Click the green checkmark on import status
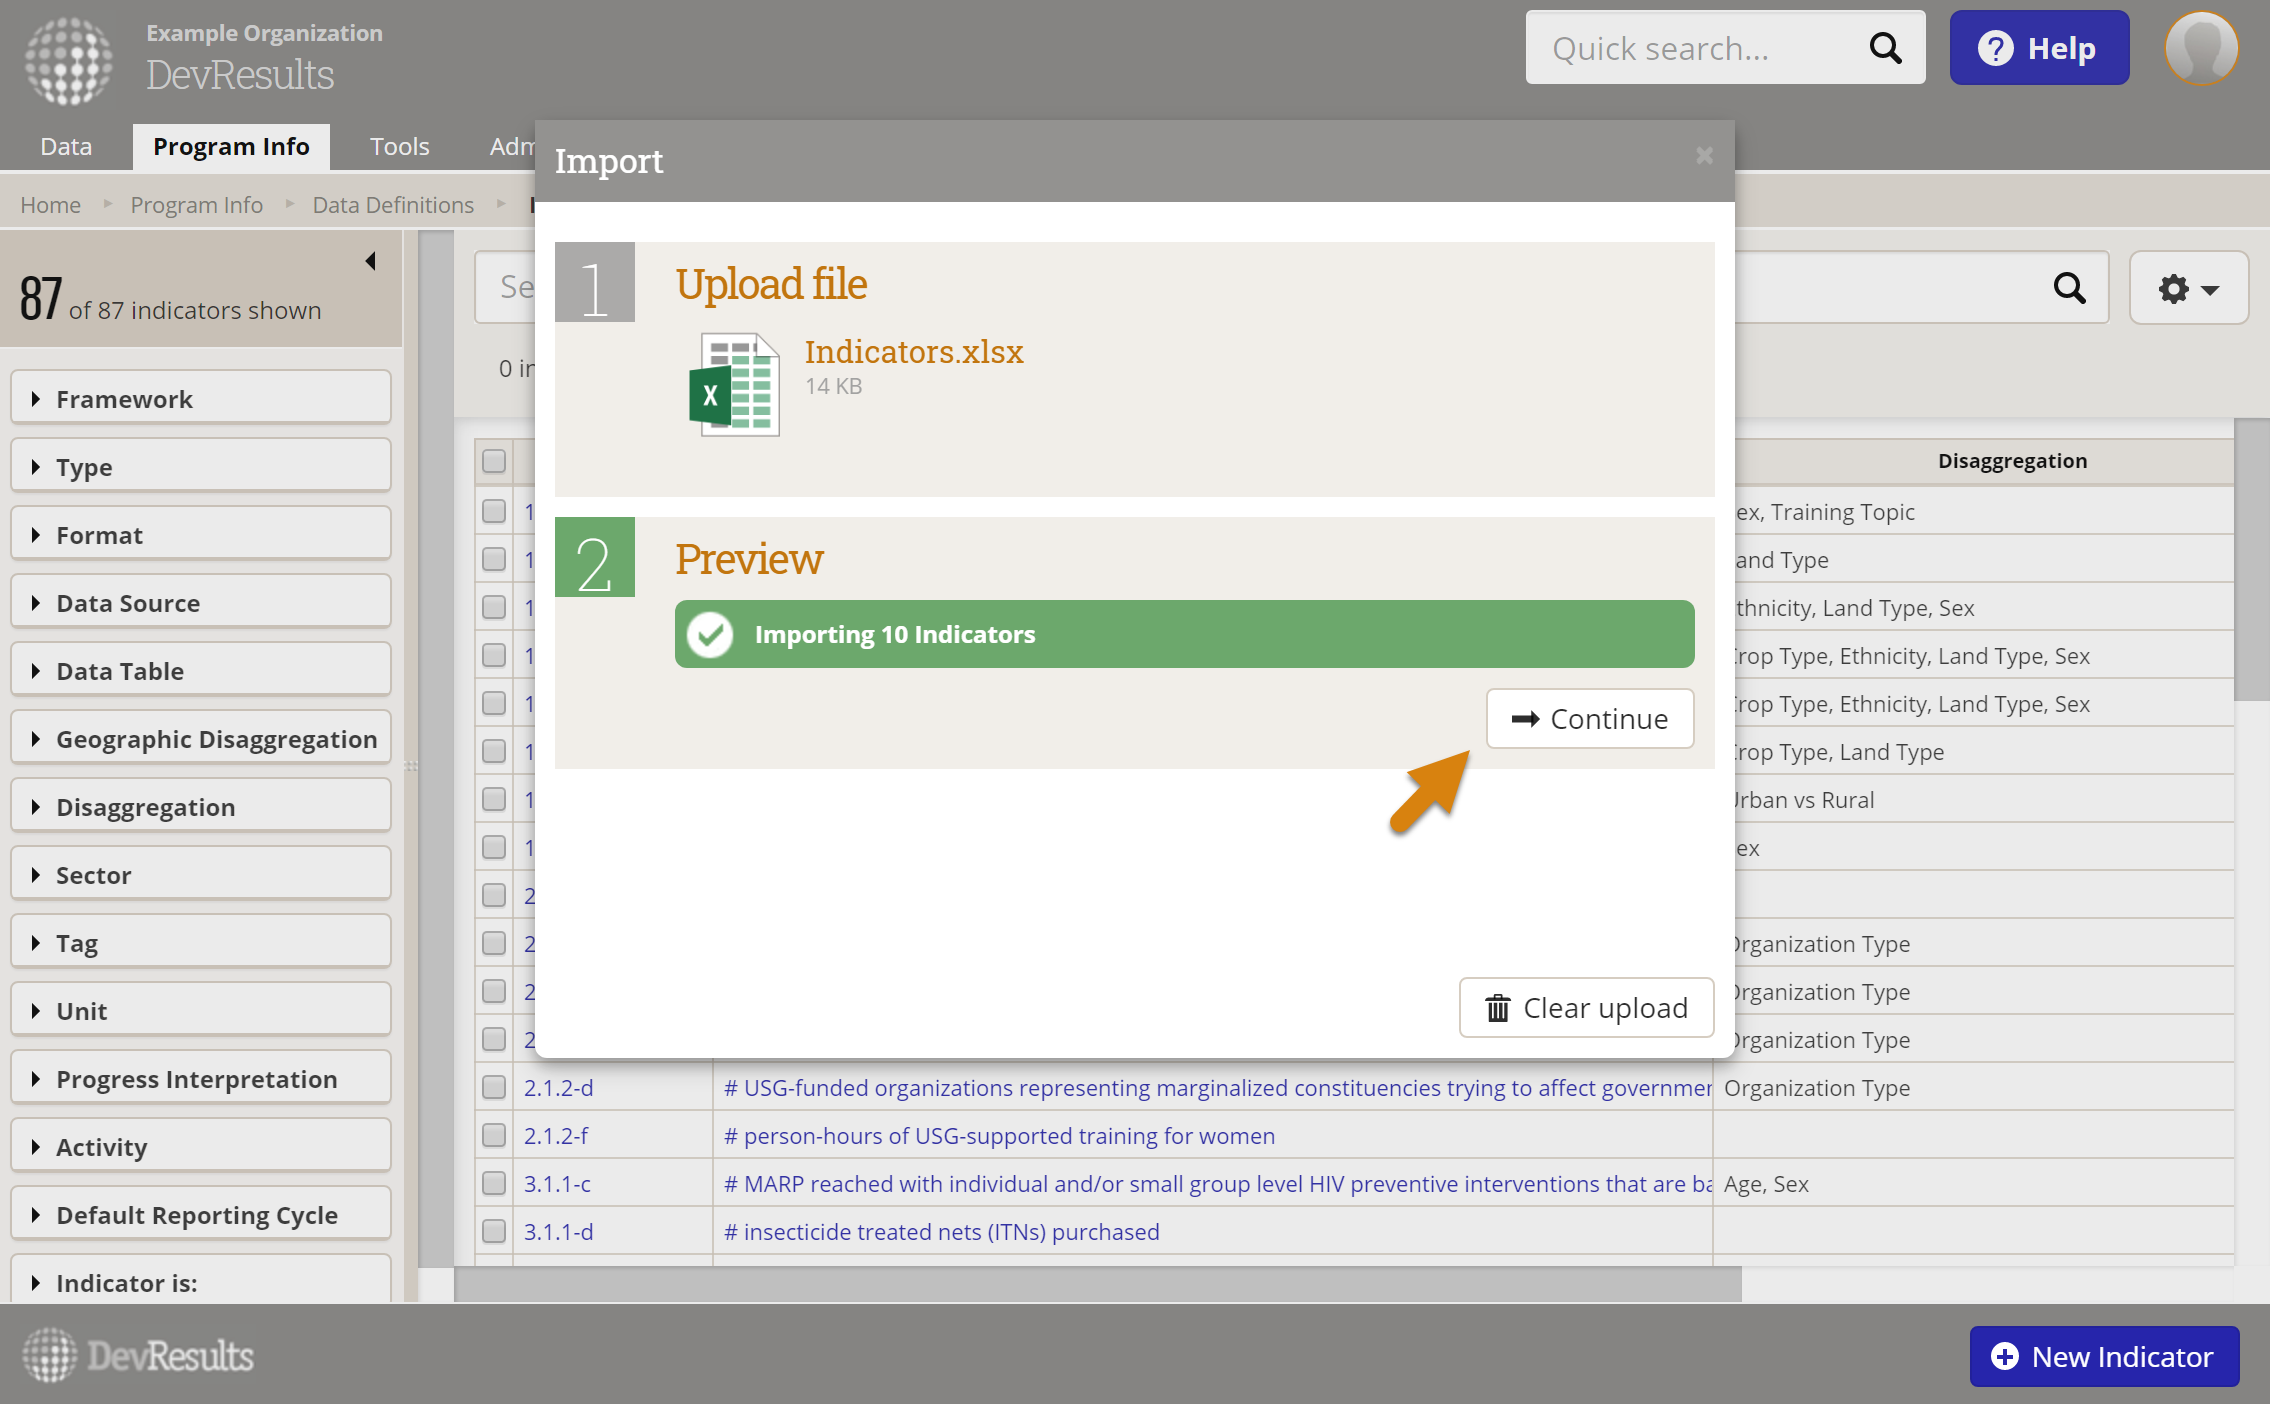This screenshot has height=1404, width=2270. 711,634
